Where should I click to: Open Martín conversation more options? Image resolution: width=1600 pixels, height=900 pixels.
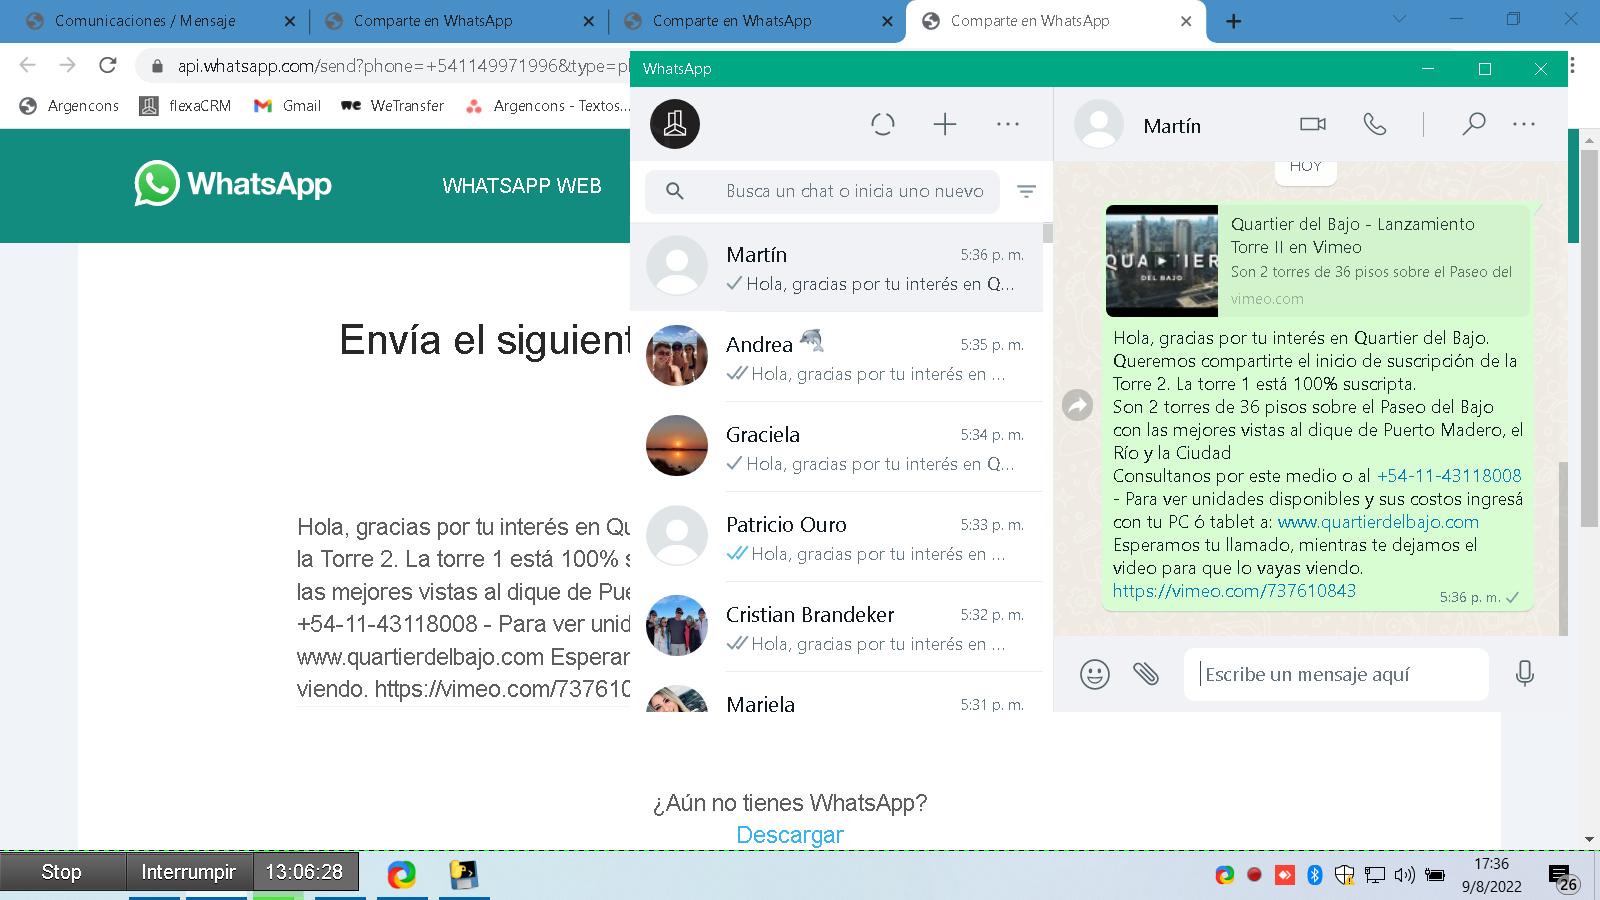click(1524, 124)
